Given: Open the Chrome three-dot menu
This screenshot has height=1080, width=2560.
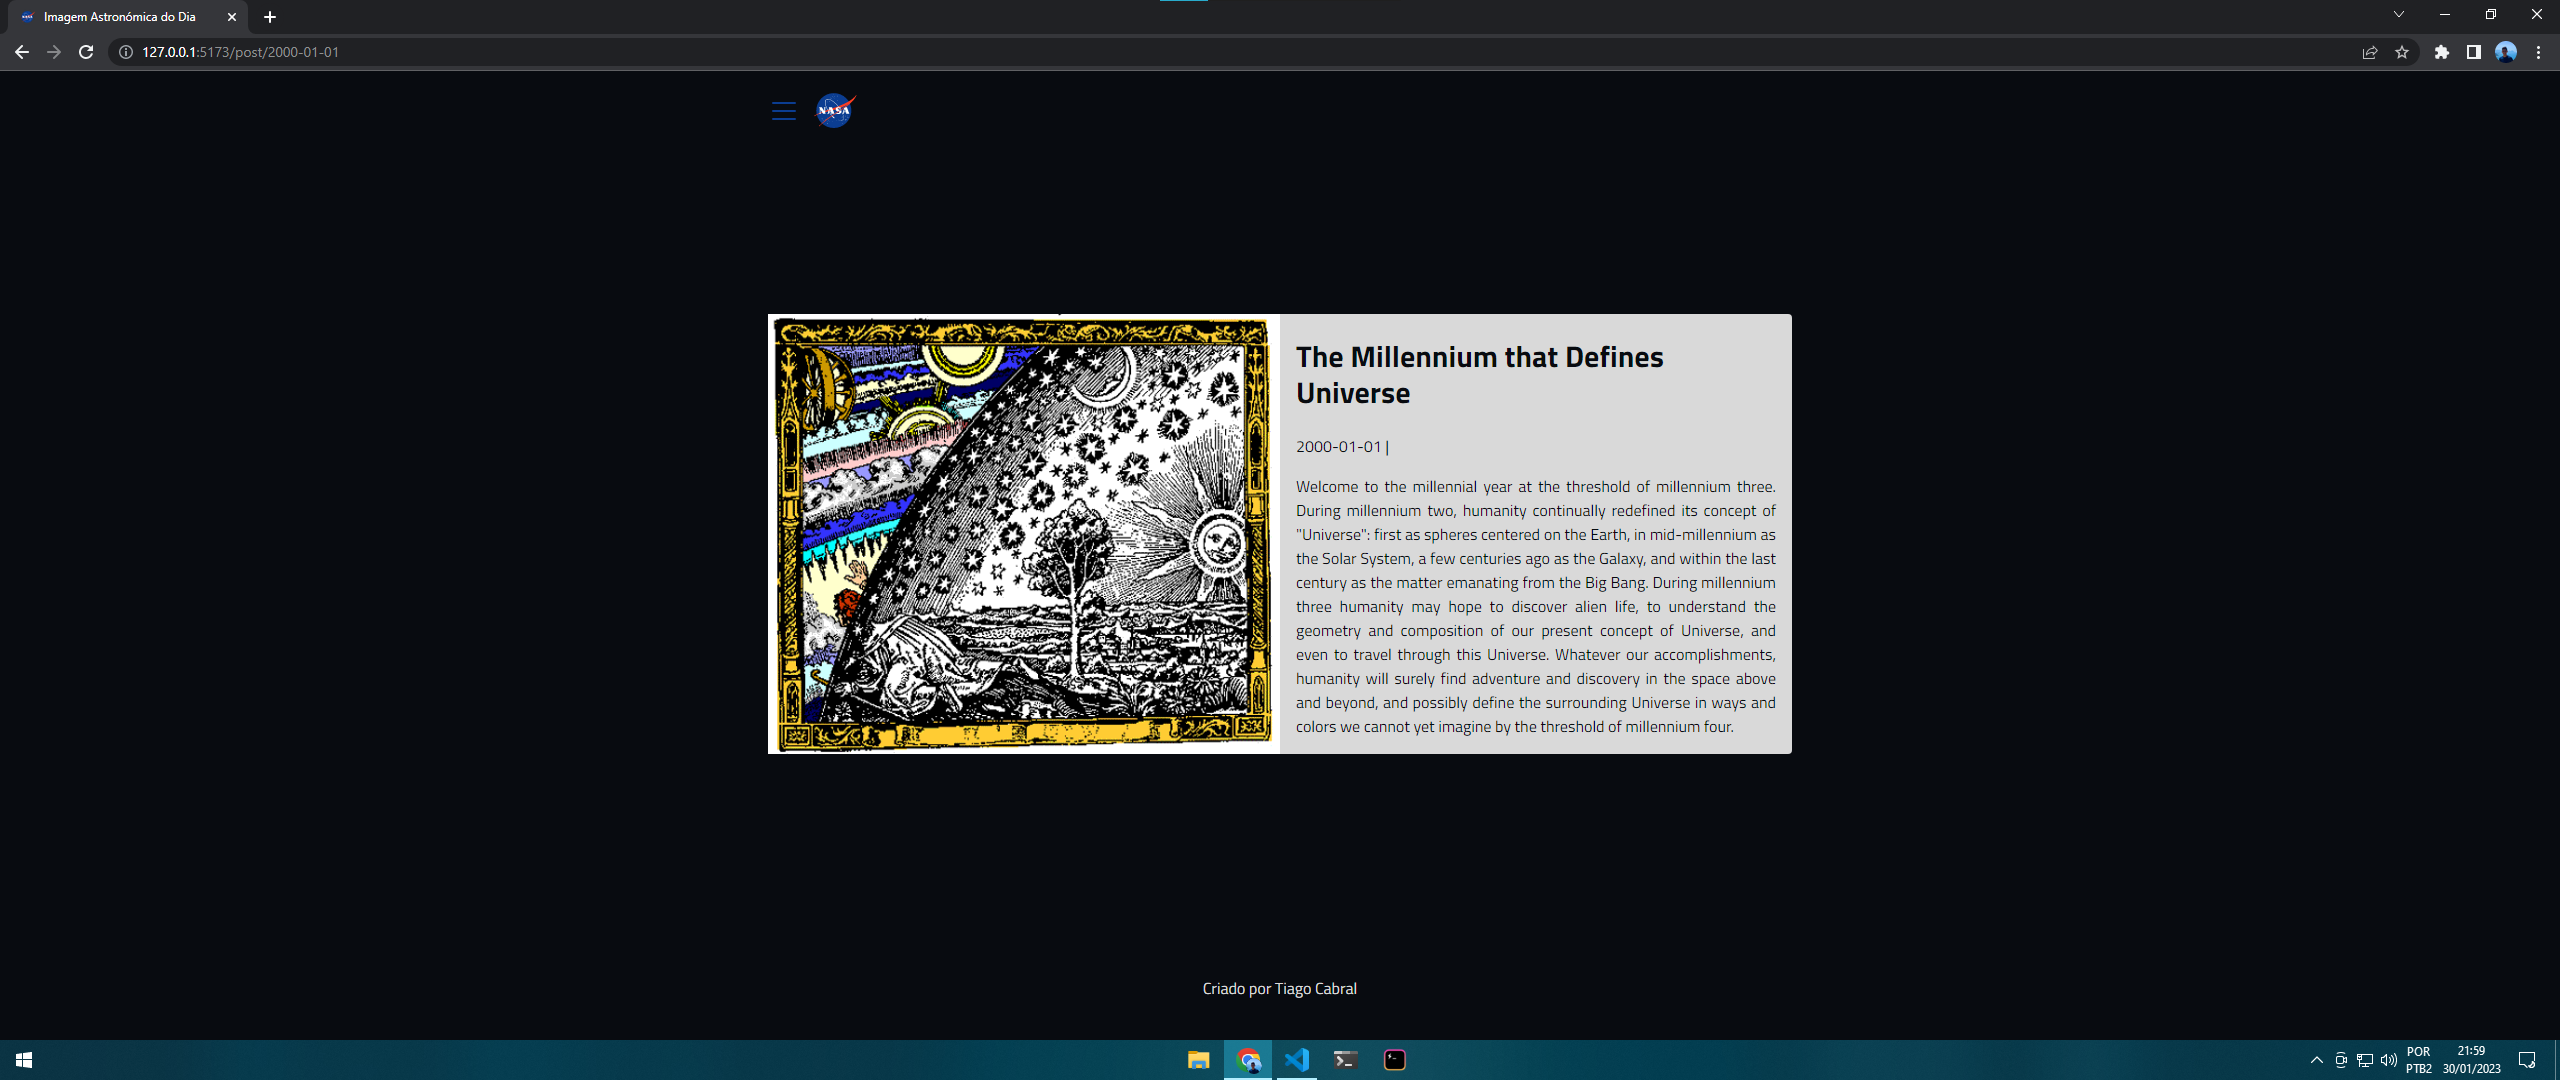Looking at the screenshot, I should pyautogui.click(x=2538, y=52).
